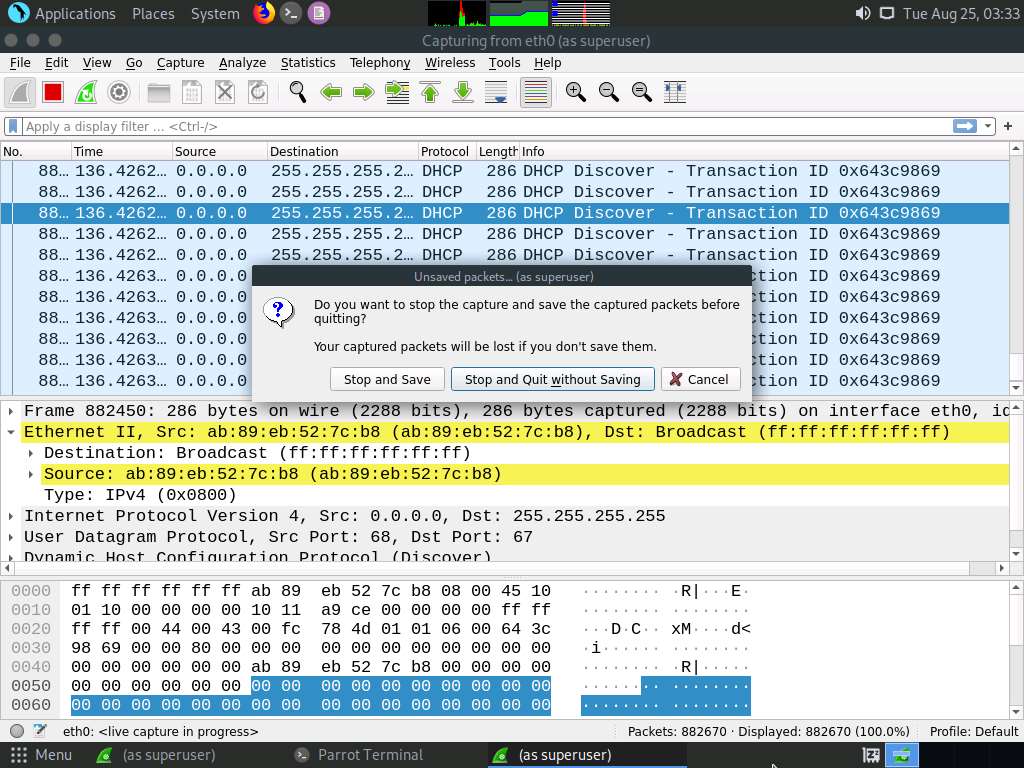Click the hex pane vertical scrollbar

coord(1016,650)
